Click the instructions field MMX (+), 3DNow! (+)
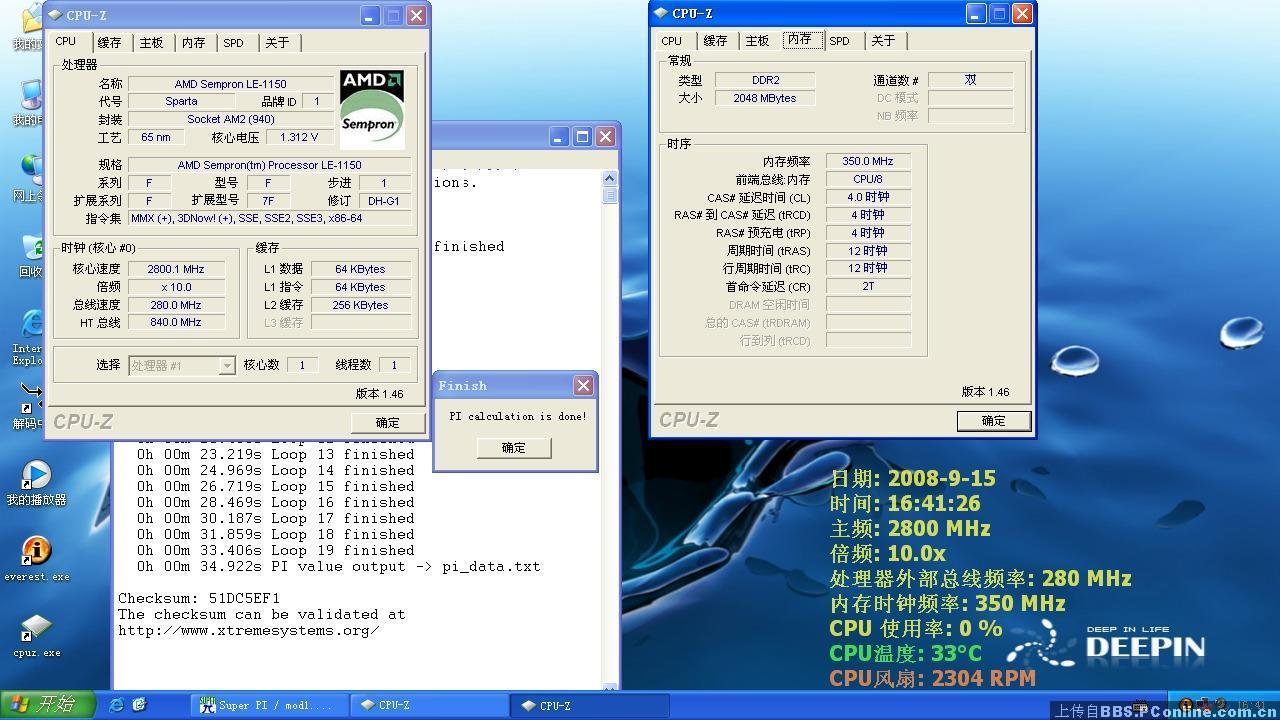This screenshot has width=1280, height=720. pyautogui.click(x=270, y=218)
